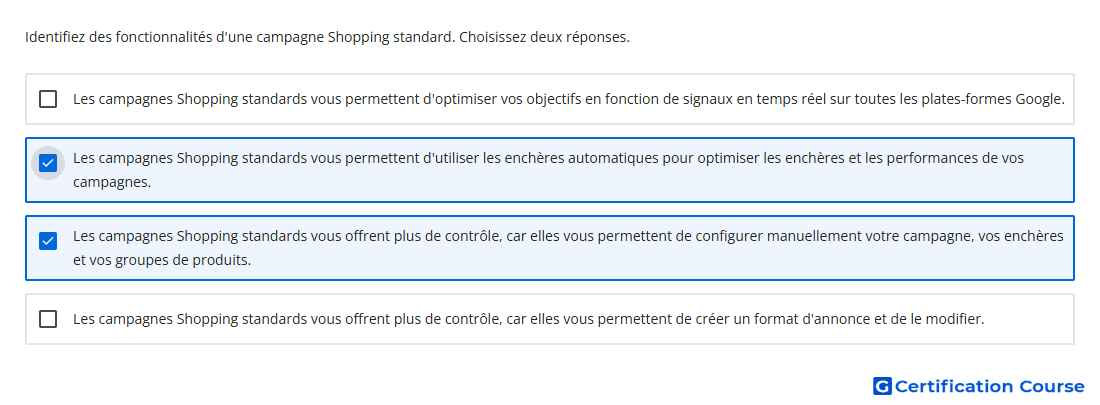Click answer text about enchères automatiques
This screenshot has width=1100, height=405.
tap(548, 170)
